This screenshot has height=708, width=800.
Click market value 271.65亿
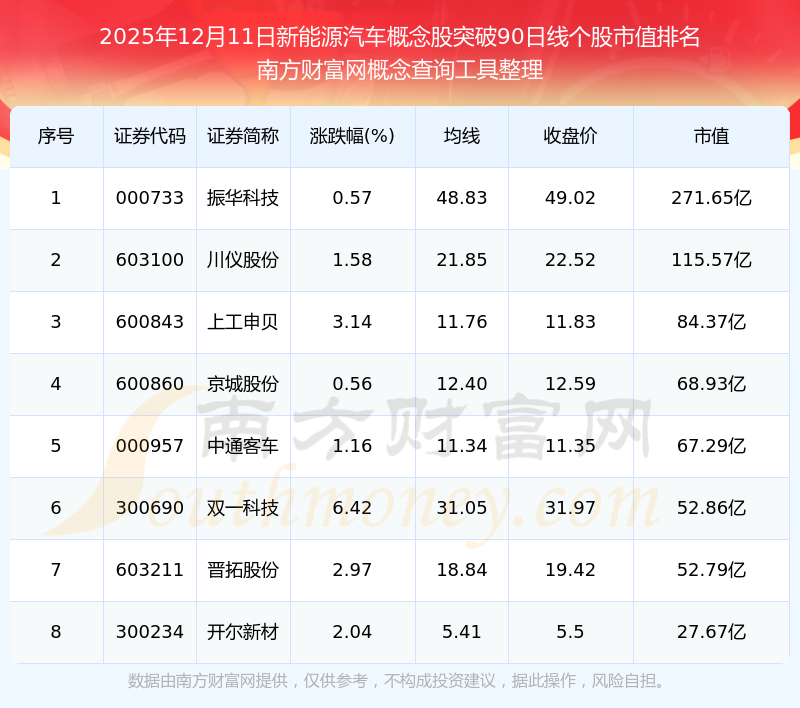[711, 198]
